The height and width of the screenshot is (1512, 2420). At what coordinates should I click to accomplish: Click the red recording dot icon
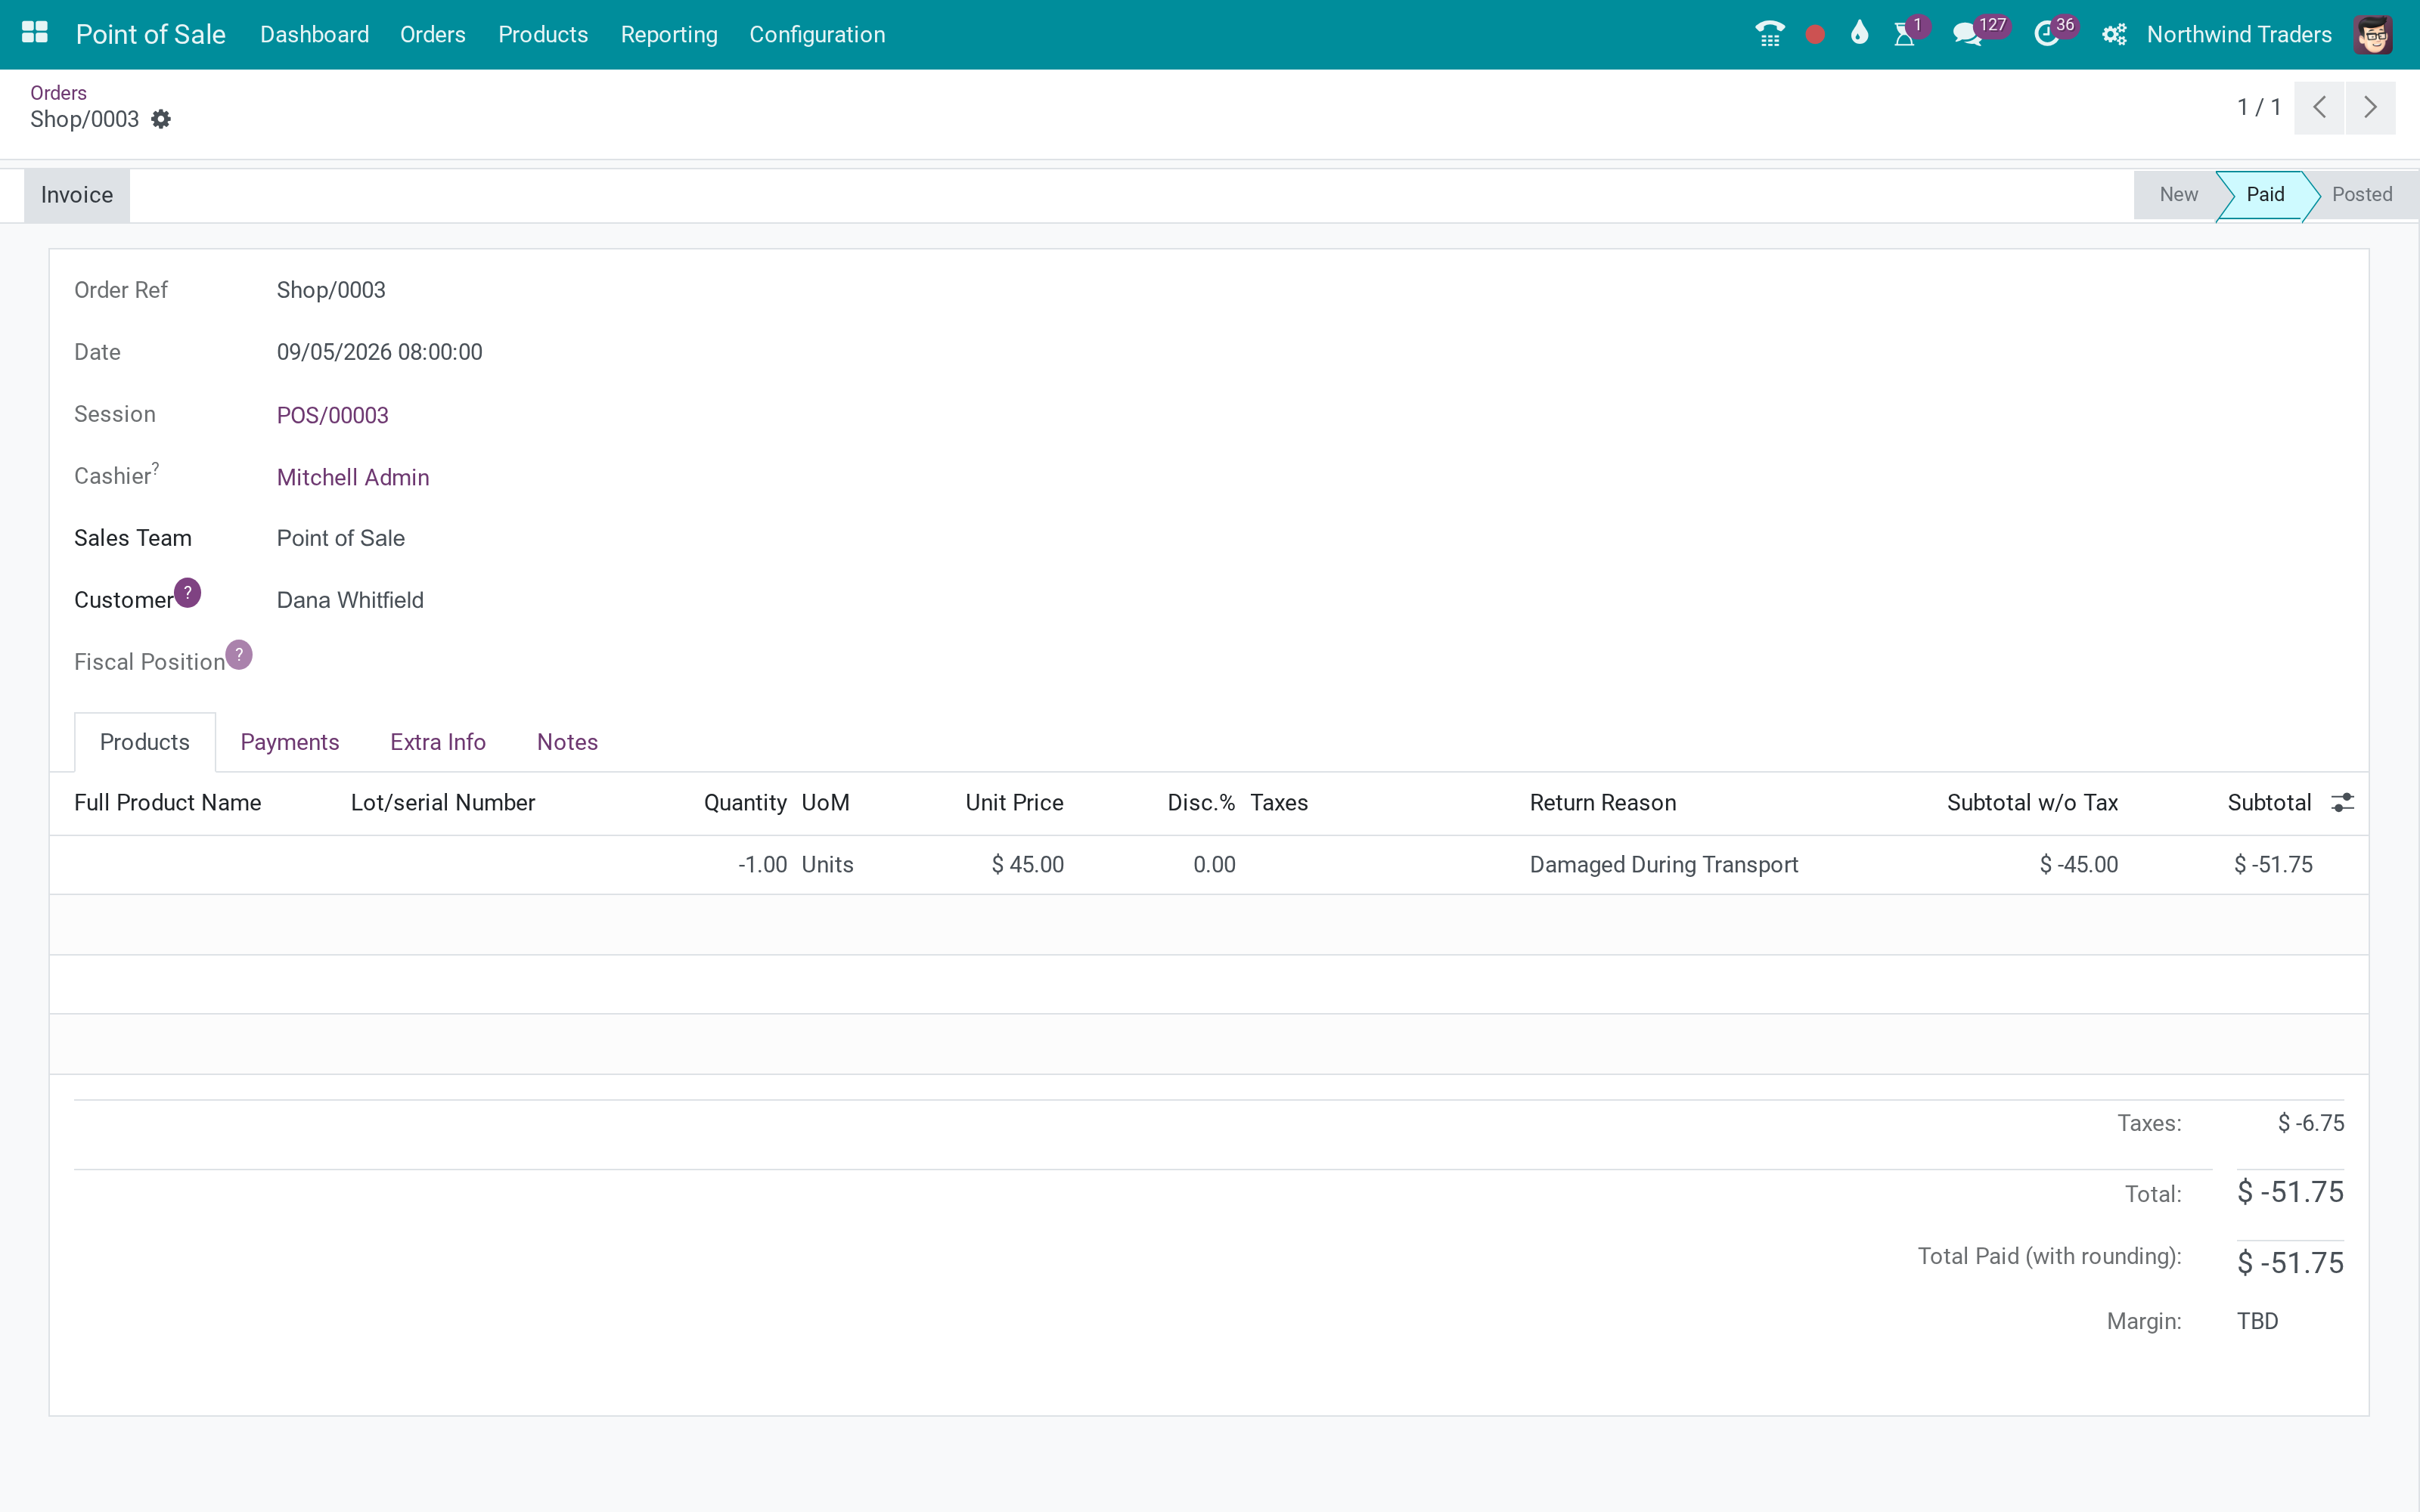[1815, 35]
